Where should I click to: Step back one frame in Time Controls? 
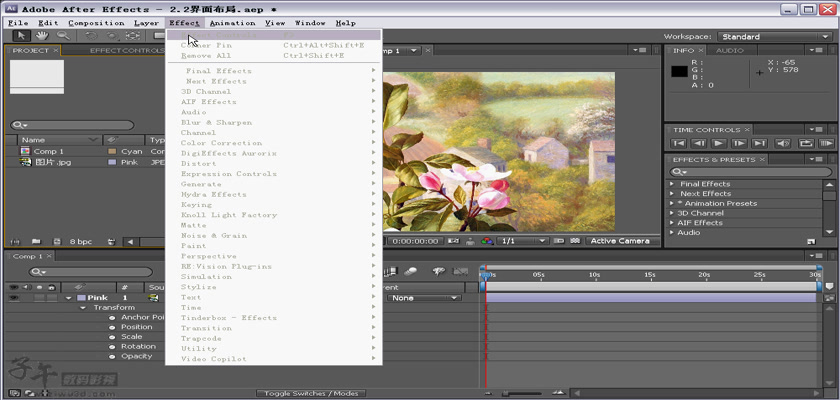click(699, 144)
